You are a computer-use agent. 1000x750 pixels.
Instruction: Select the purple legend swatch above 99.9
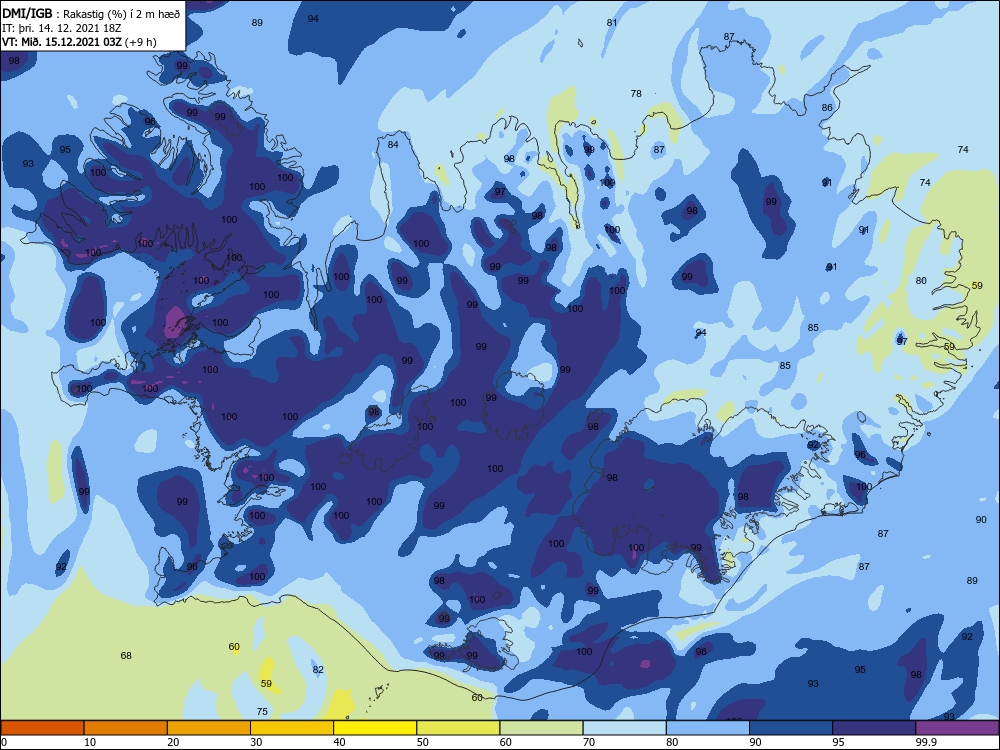coord(957,728)
